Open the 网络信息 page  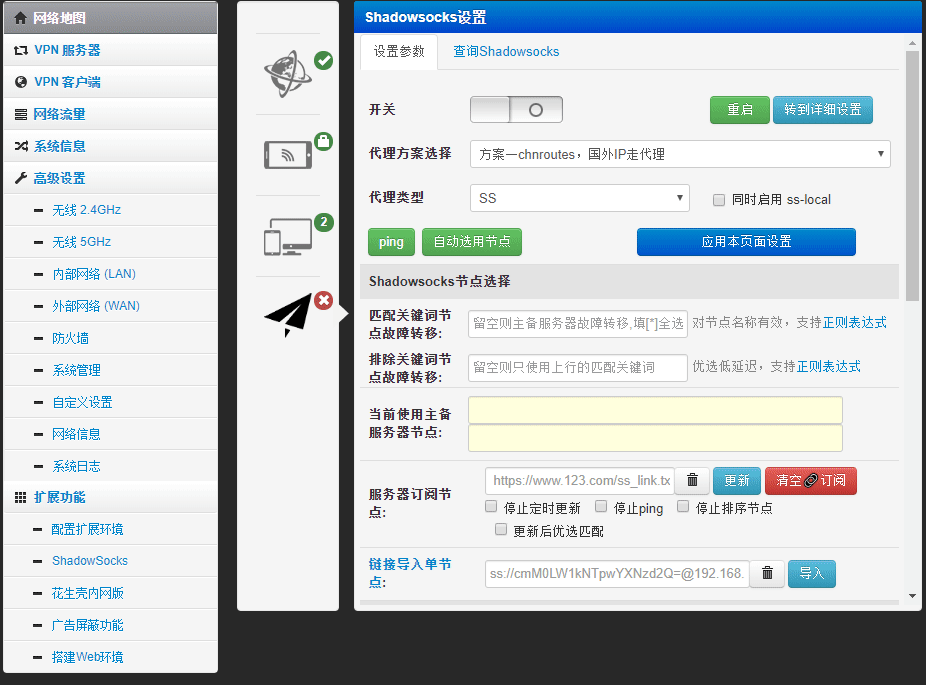click(x=111, y=434)
